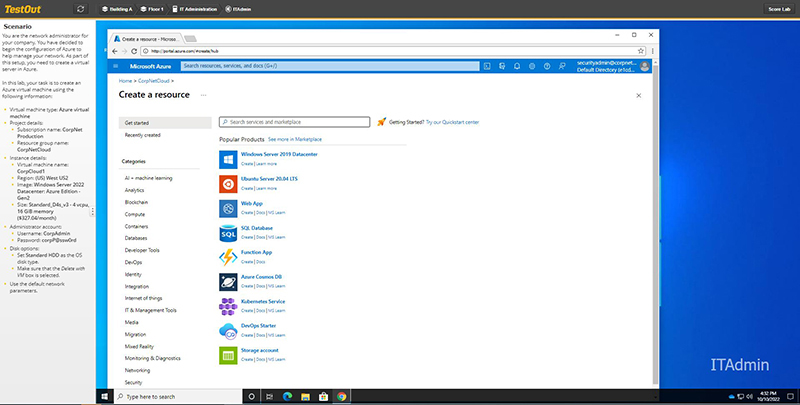
Task: Click the browser address bar
Action: tap(393, 51)
